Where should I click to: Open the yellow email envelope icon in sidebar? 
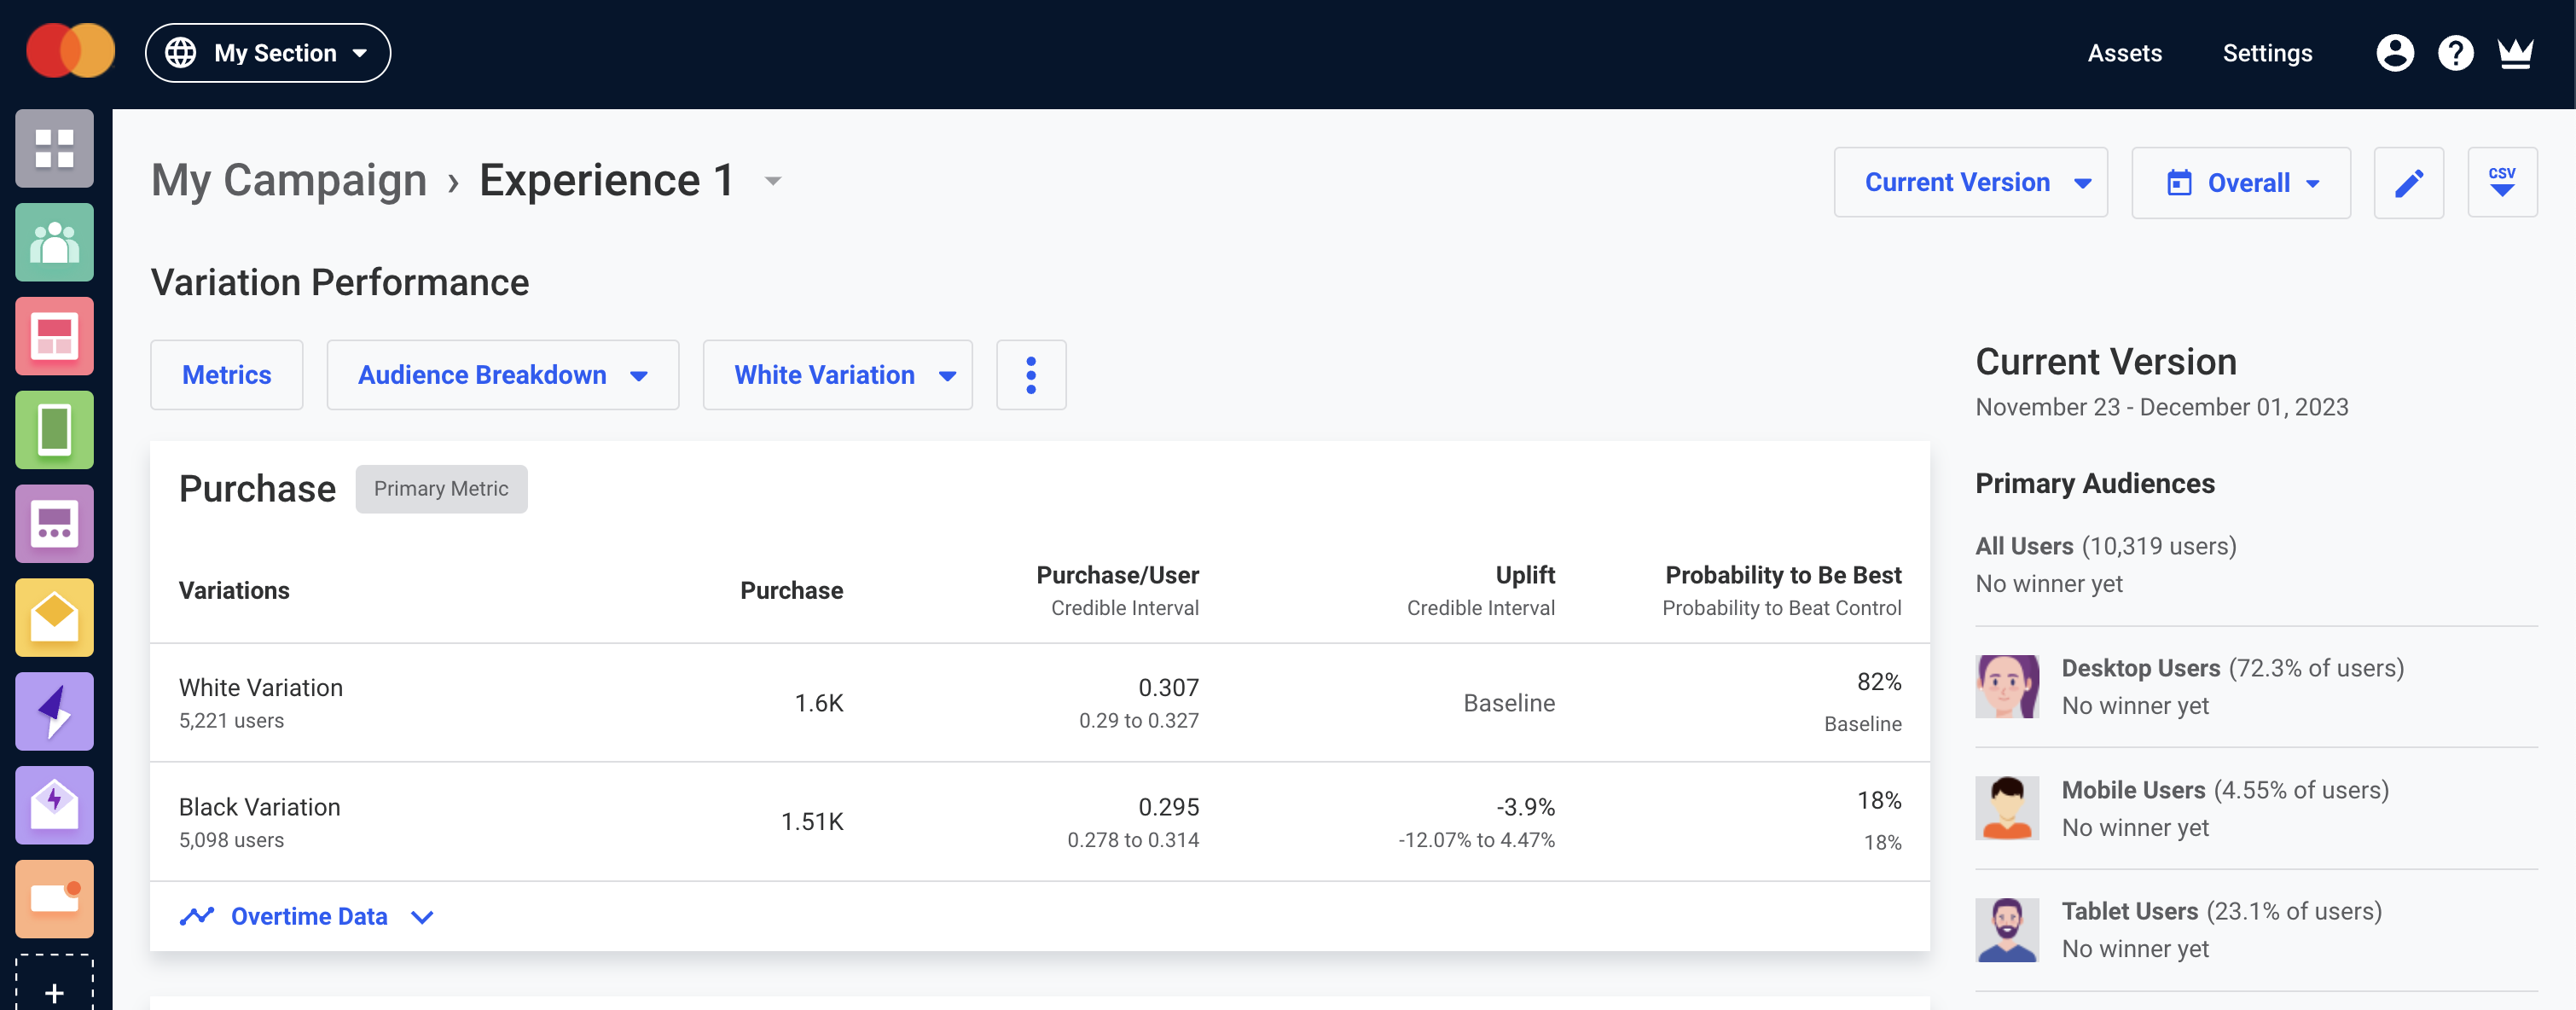click(54, 618)
